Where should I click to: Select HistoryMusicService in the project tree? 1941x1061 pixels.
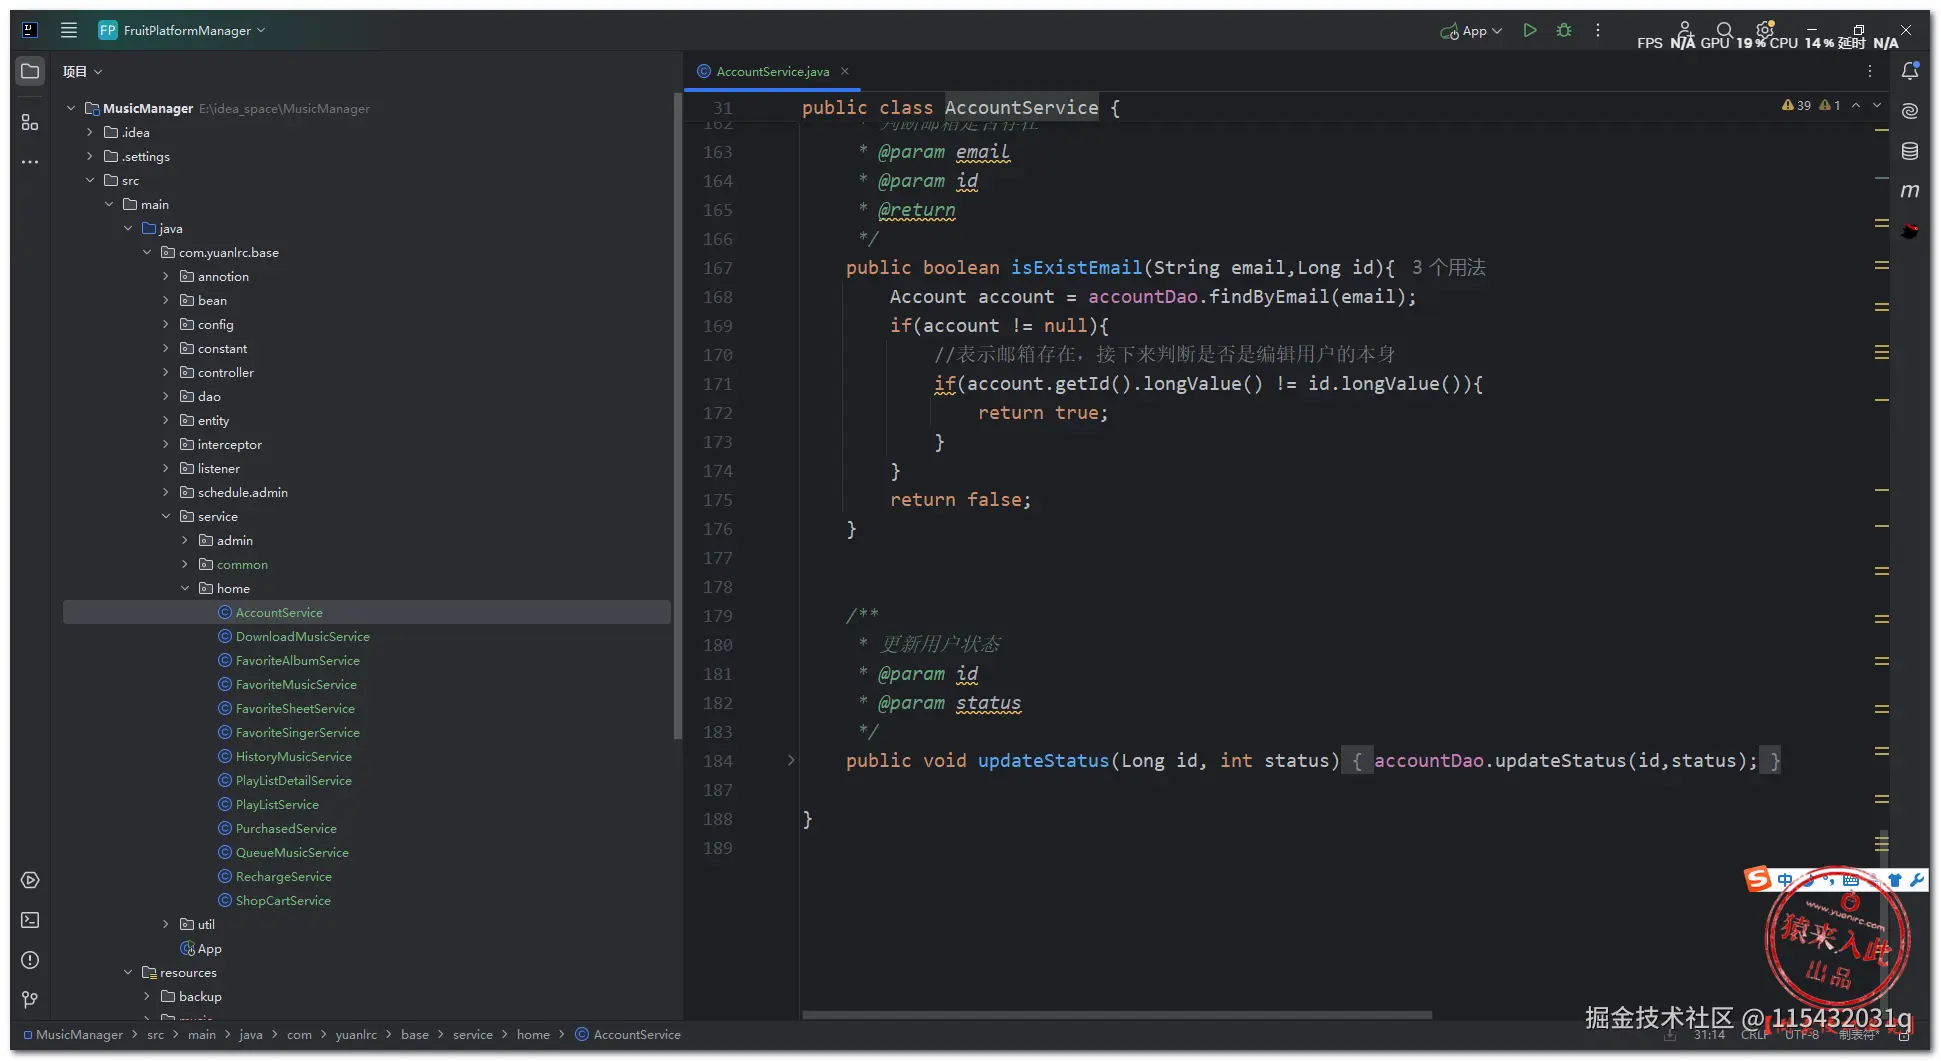tap(293, 756)
